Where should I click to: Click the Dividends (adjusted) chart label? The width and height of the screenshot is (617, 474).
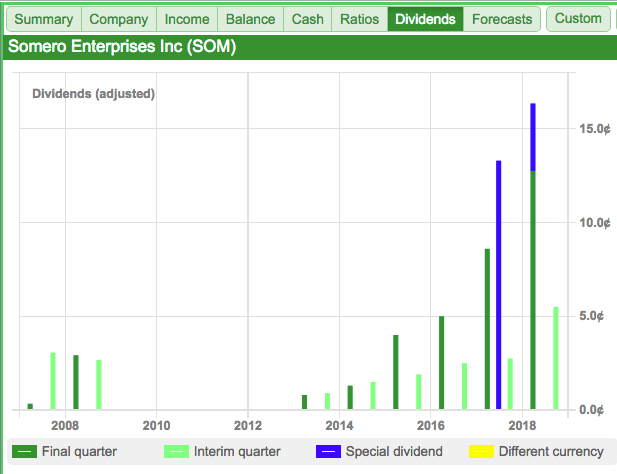pyautogui.click(x=94, y=94)
